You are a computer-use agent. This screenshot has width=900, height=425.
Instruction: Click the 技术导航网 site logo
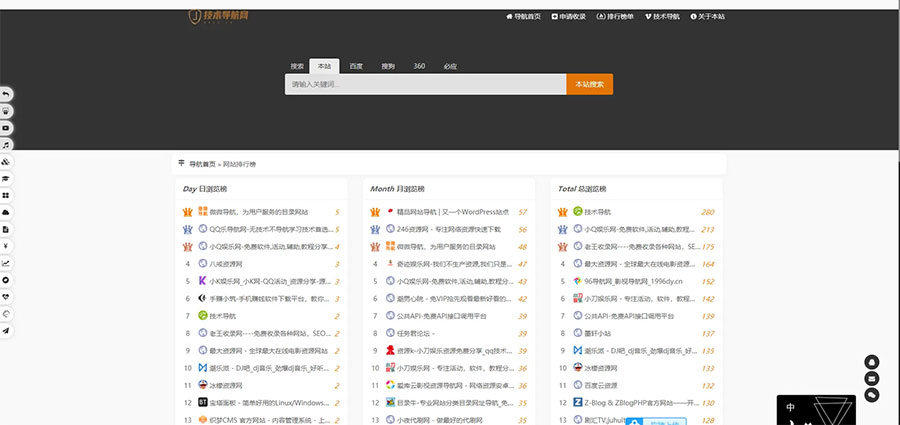219,17
